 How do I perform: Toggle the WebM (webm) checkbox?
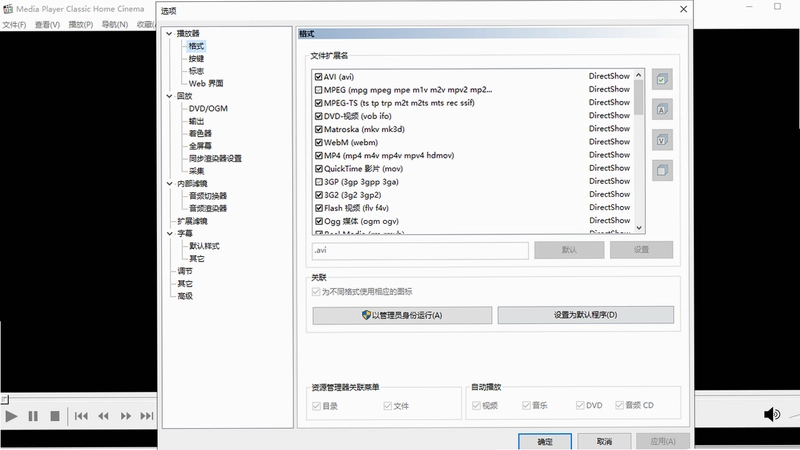318,142
